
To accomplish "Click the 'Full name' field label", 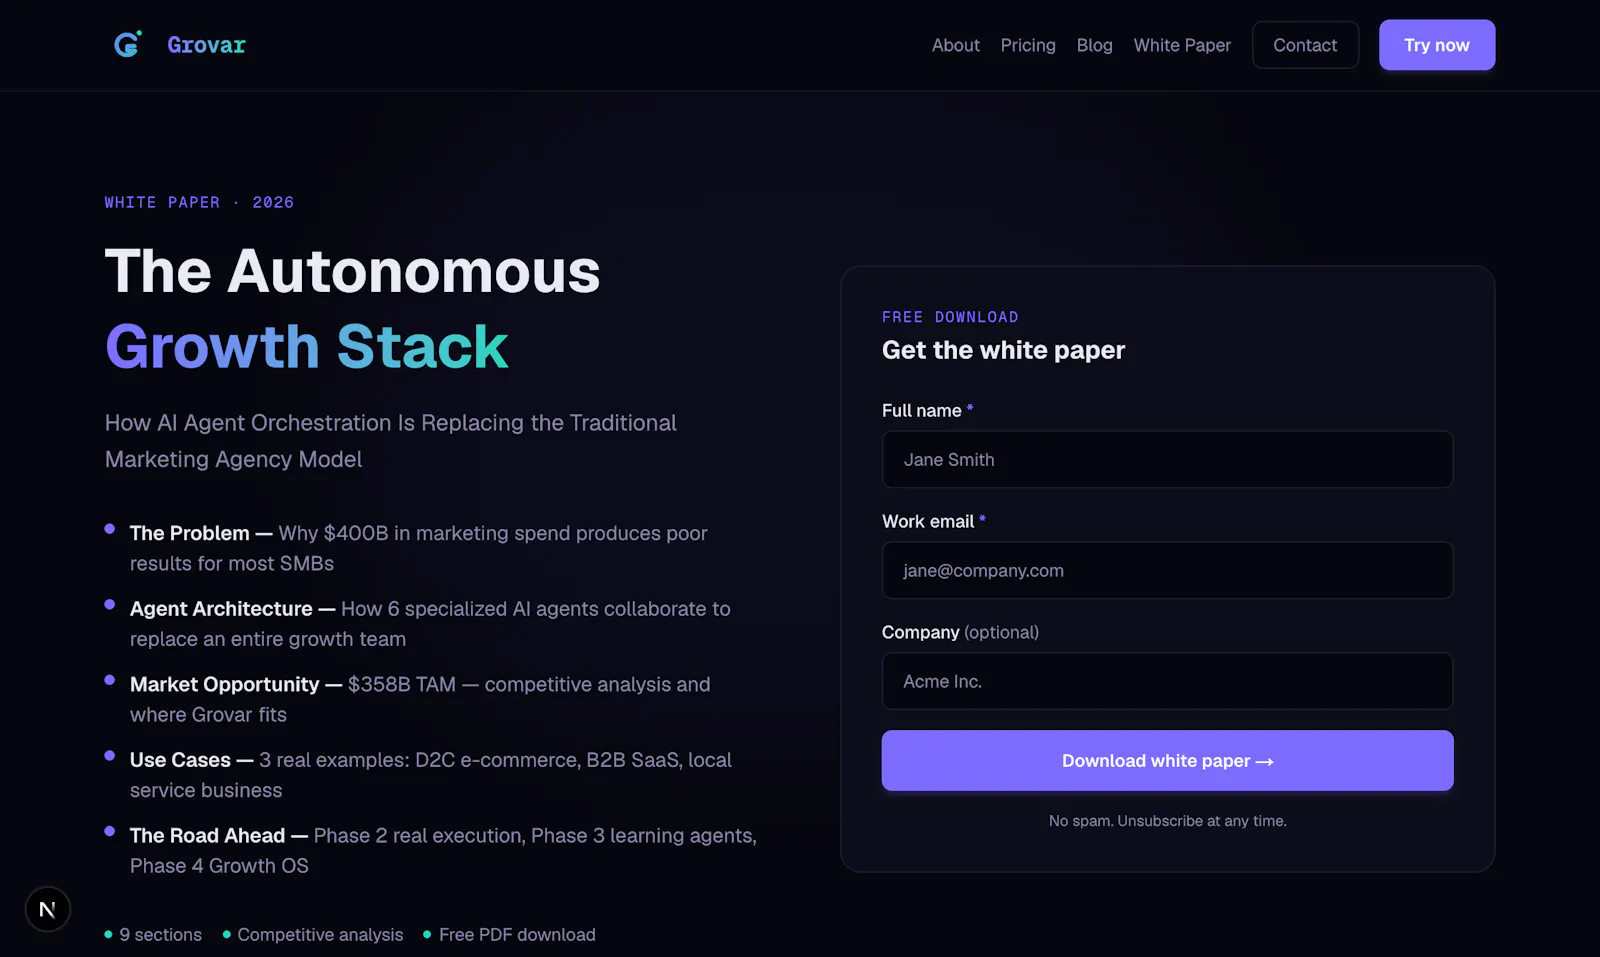I will tap(921, 411).
